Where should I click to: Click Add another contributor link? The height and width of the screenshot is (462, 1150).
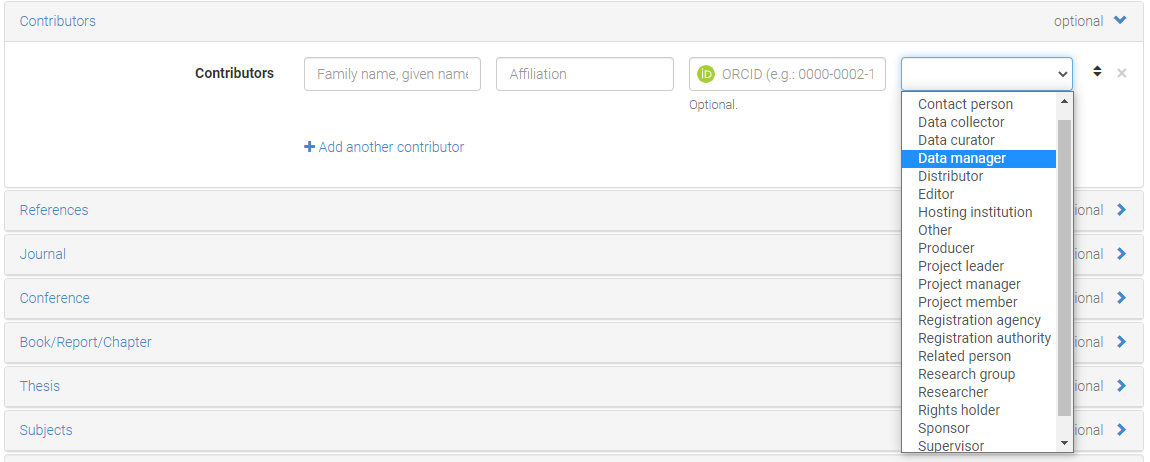[x=391, y=147]
